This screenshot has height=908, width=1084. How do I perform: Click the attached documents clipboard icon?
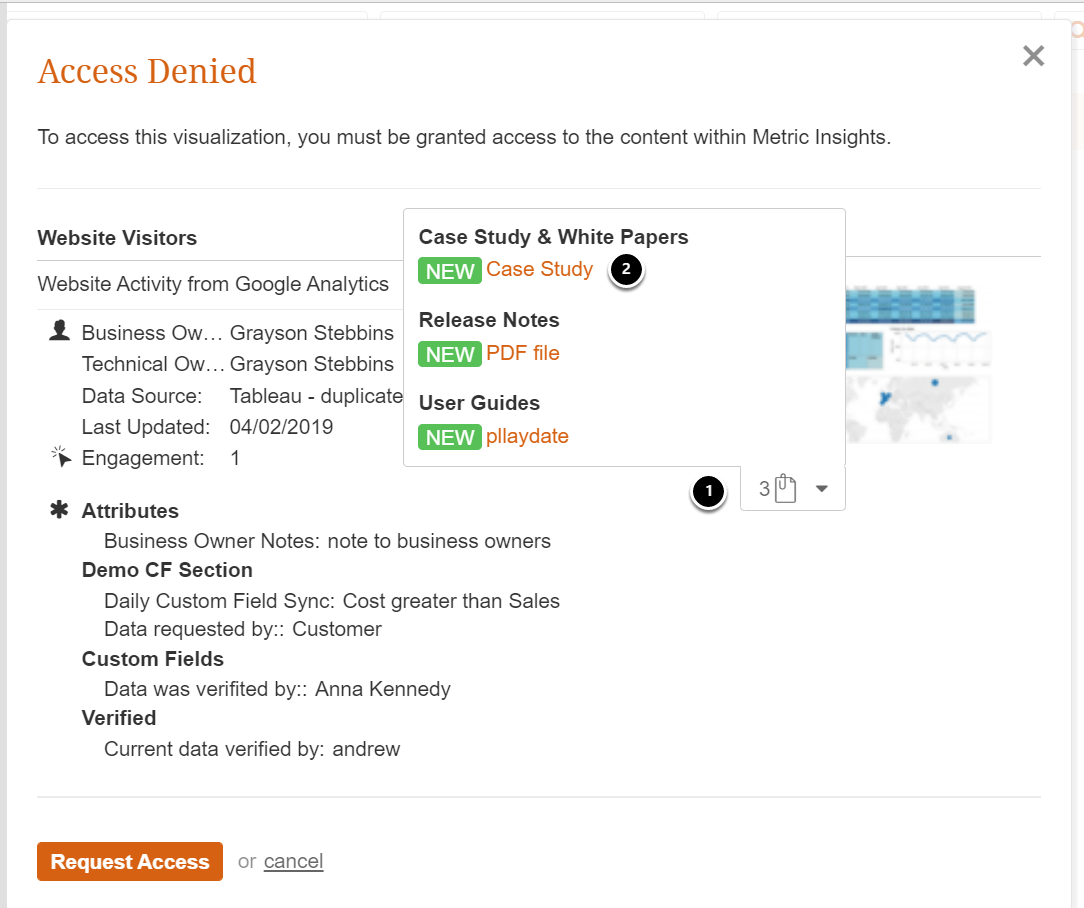coord(786,489)
